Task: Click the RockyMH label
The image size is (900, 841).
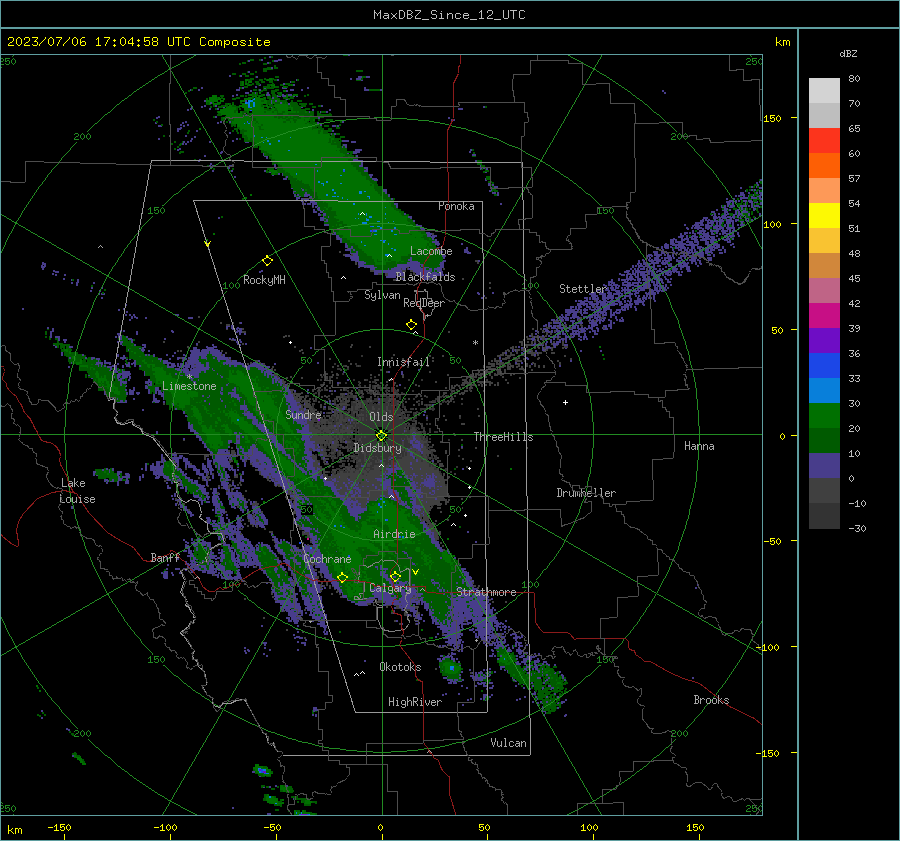Action: tap(264, 280)
